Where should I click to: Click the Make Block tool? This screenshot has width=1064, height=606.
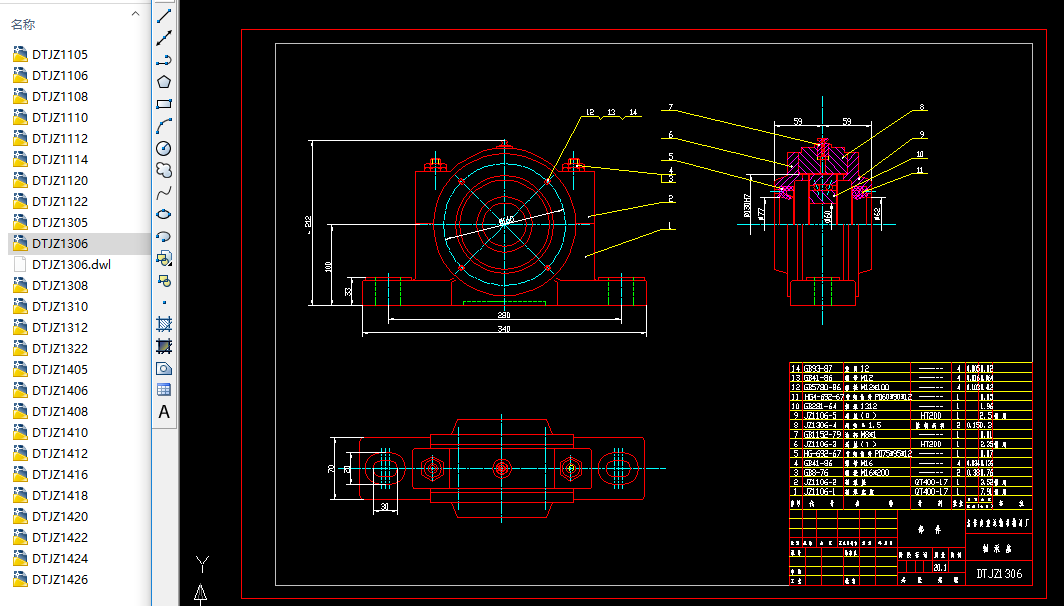pos(164,280)
